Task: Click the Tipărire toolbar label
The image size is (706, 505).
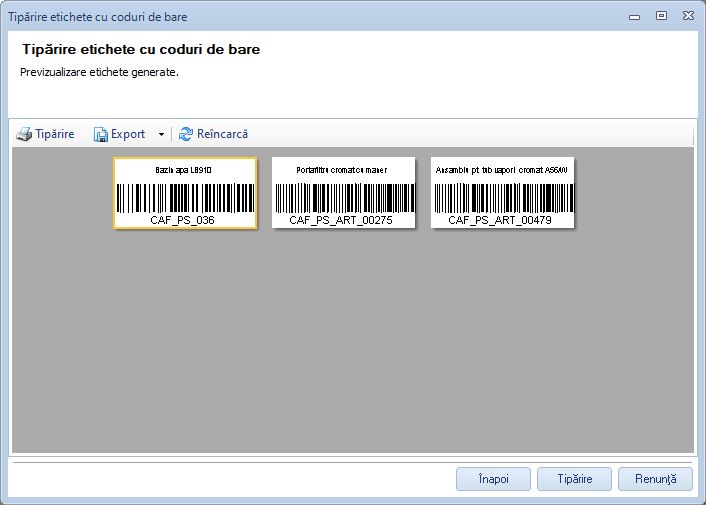Action: [55, 134]
